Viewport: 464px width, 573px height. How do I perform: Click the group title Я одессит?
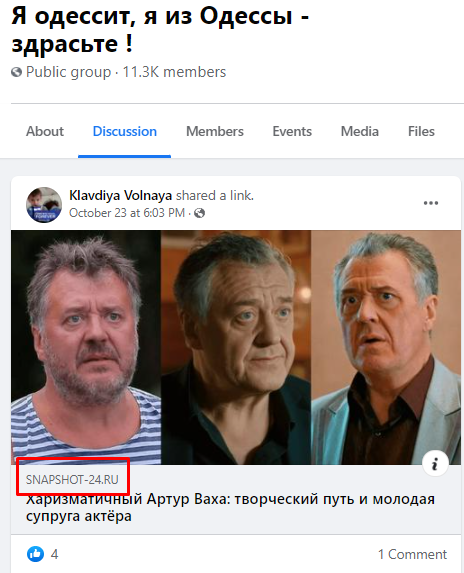point(160,30)
